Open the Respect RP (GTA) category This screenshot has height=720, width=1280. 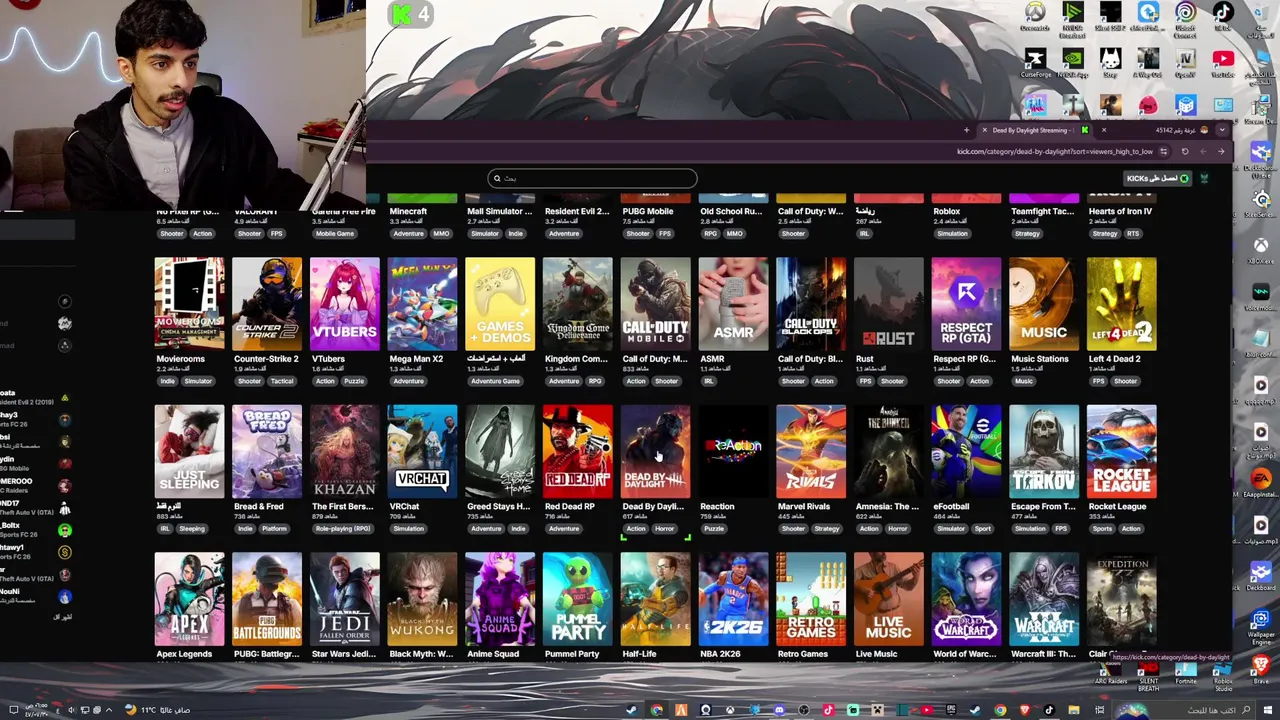[x=966, y=304]
